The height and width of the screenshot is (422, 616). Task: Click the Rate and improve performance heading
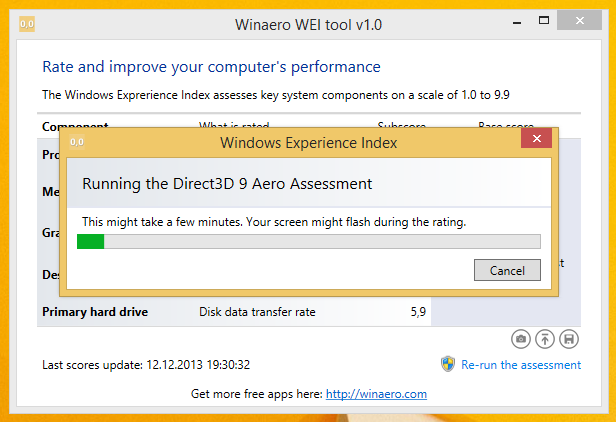pyautogui.click(x=211, y=67)
